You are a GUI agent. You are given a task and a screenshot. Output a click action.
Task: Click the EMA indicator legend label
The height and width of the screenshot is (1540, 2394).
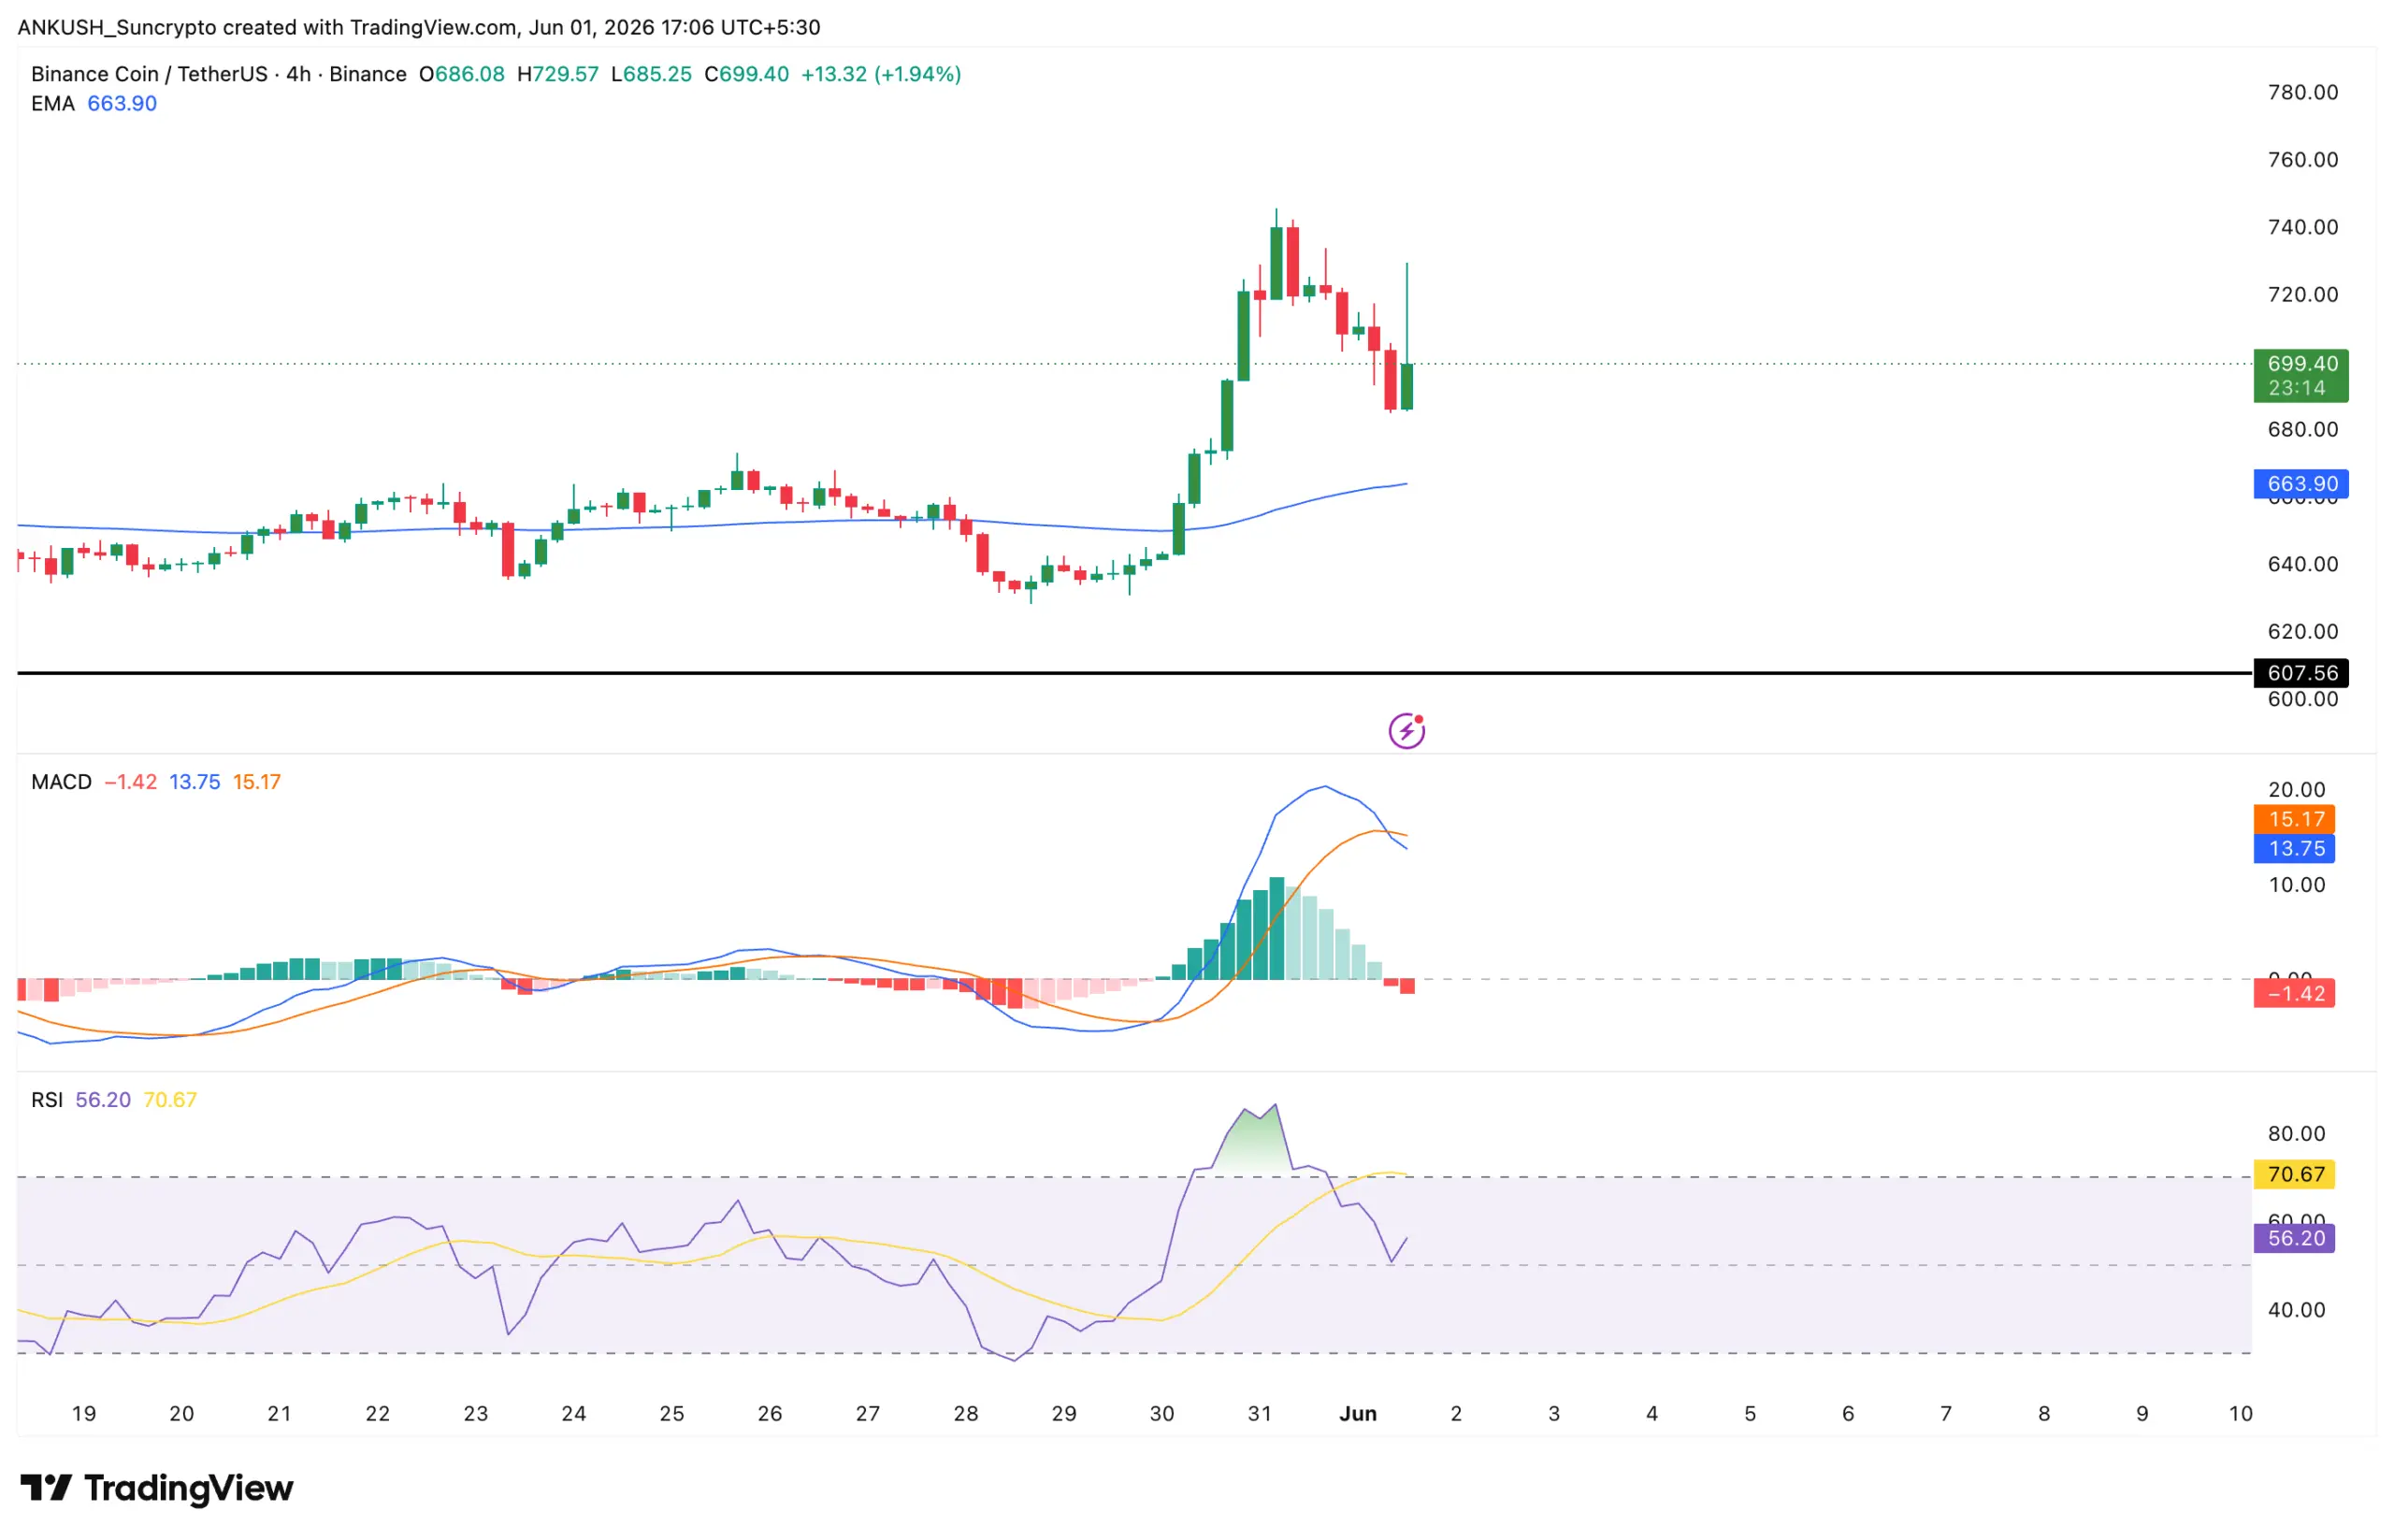coord(53,104)
